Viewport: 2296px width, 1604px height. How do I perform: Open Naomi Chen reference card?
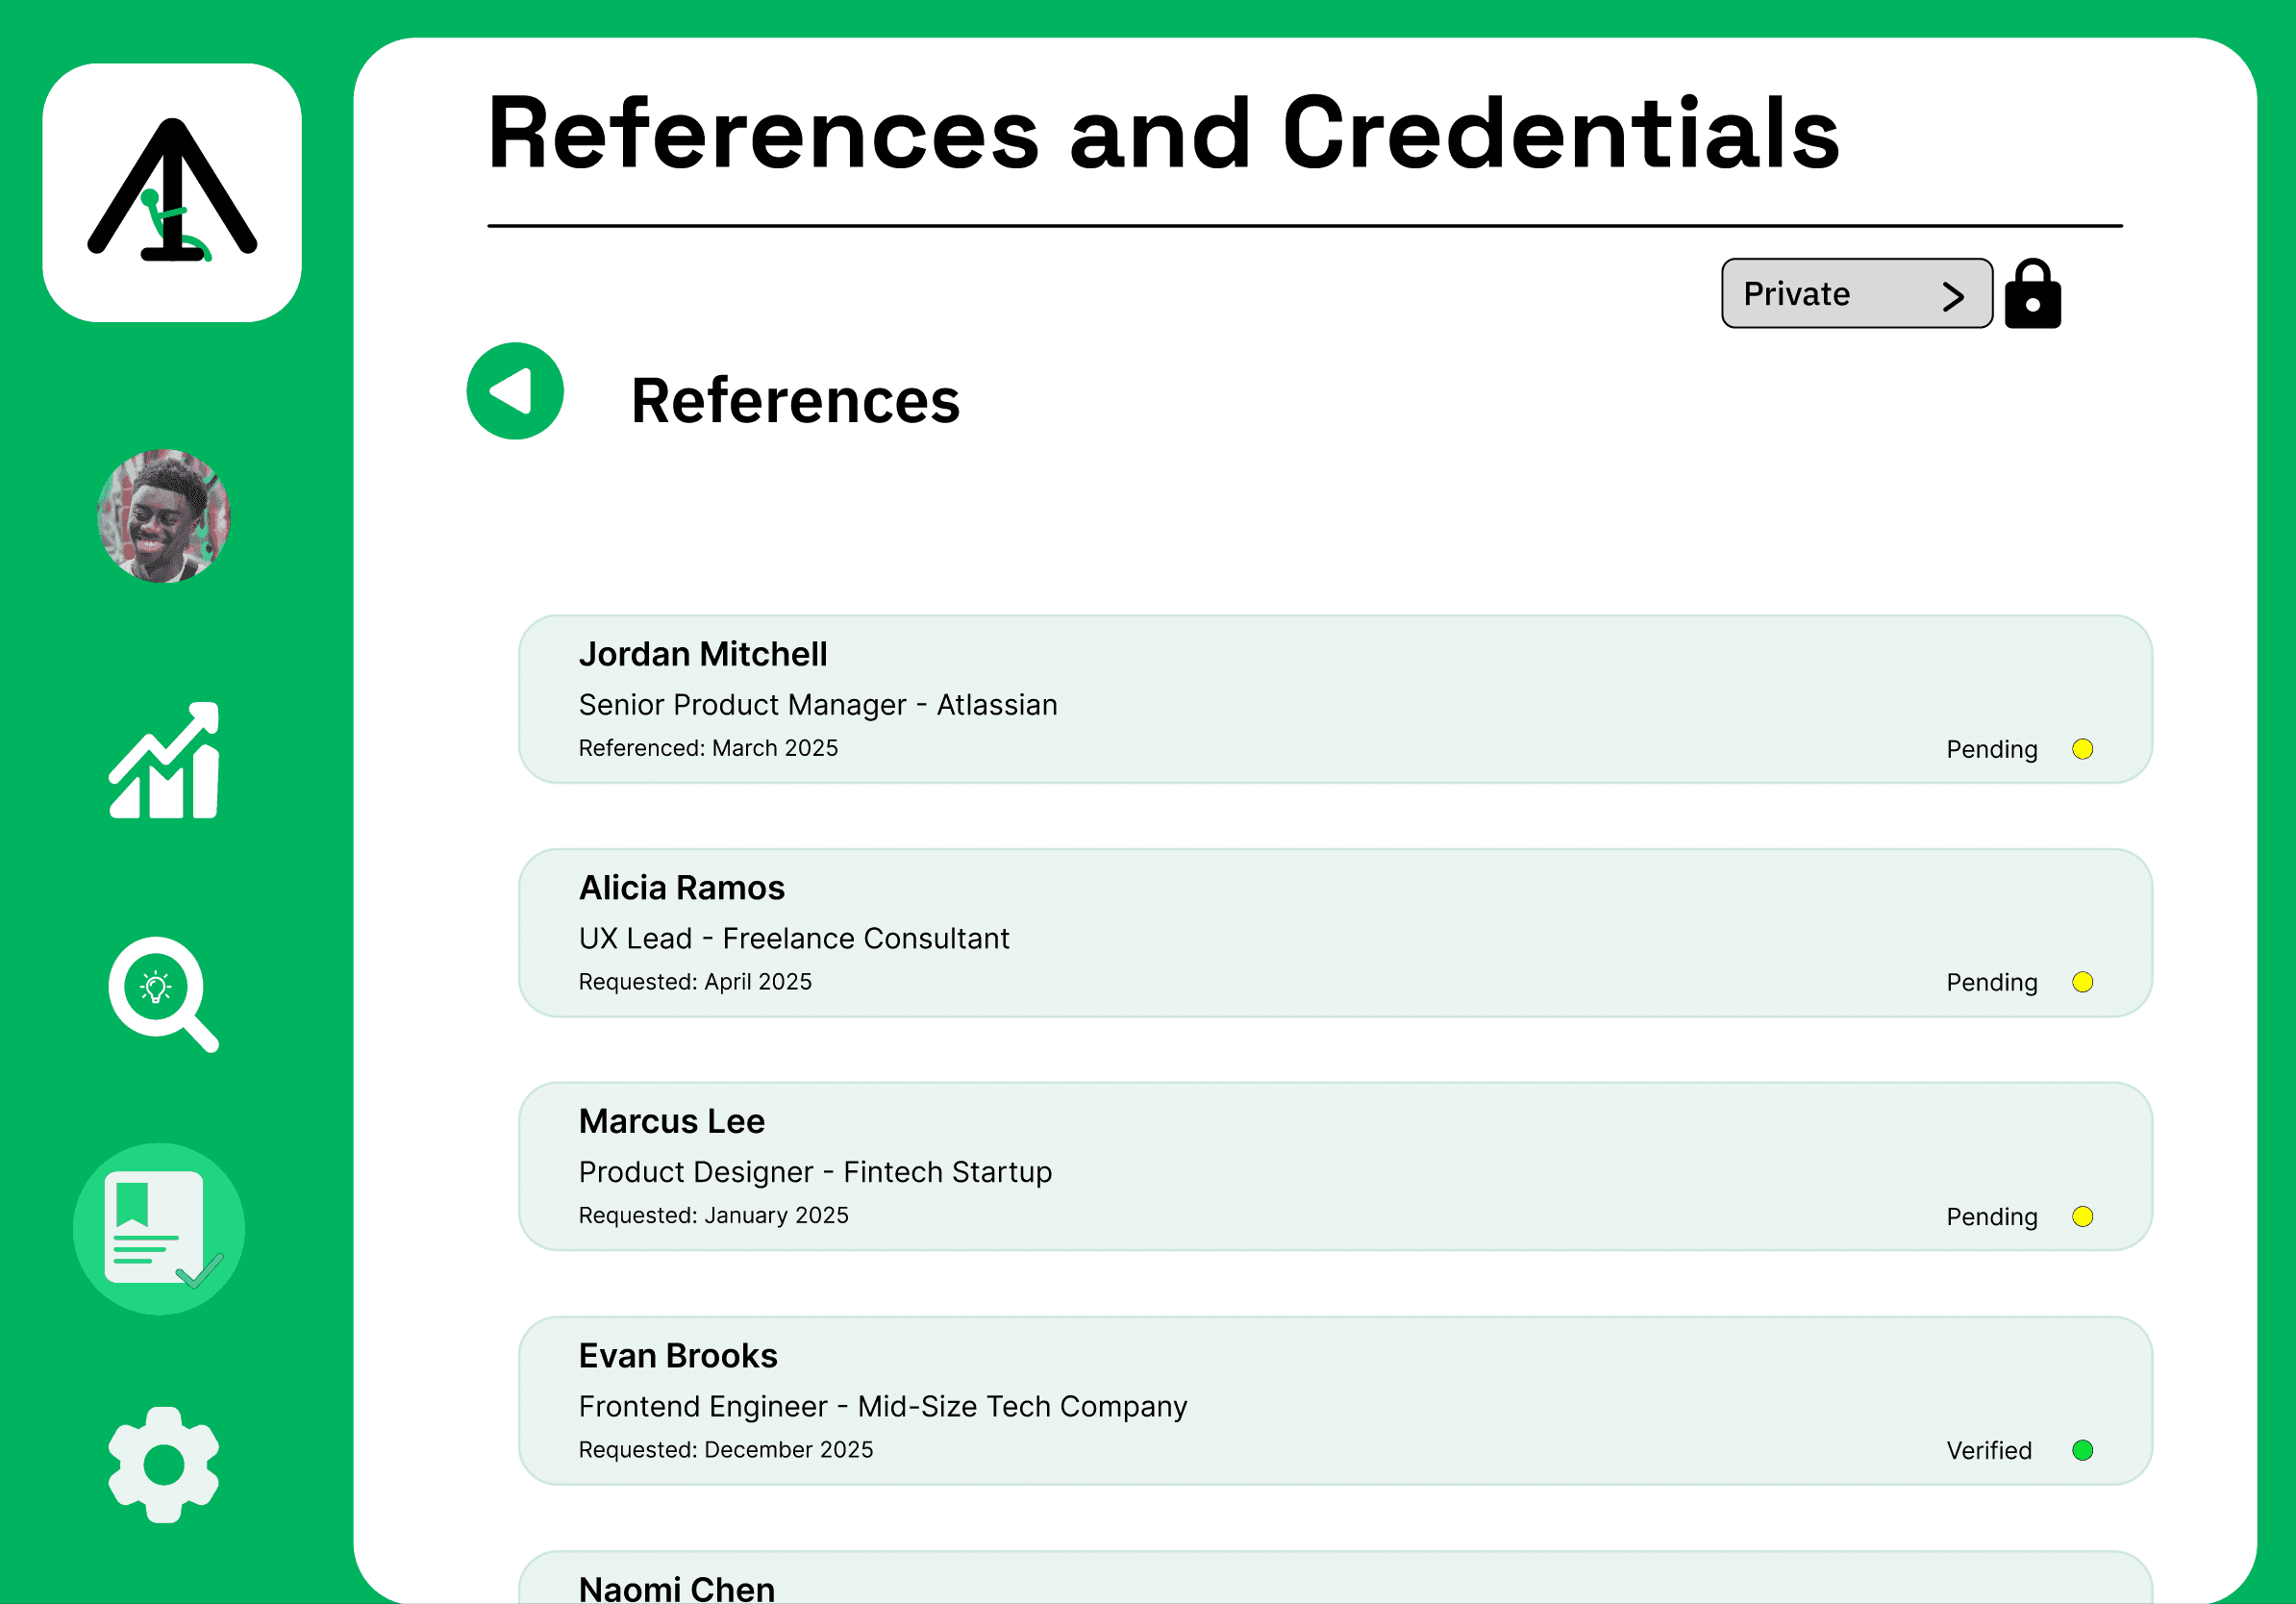(x=1334, y=1580)
